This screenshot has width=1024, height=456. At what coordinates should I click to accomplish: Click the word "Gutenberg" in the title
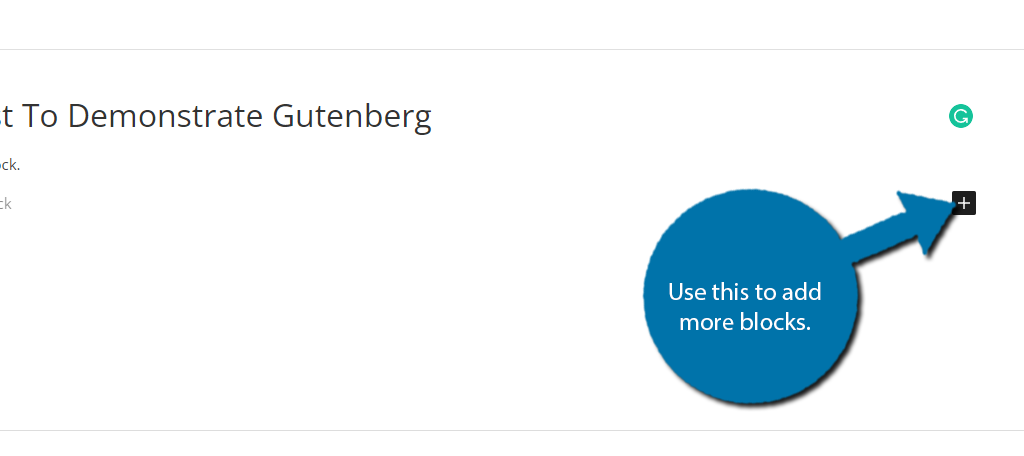point(352,117)
